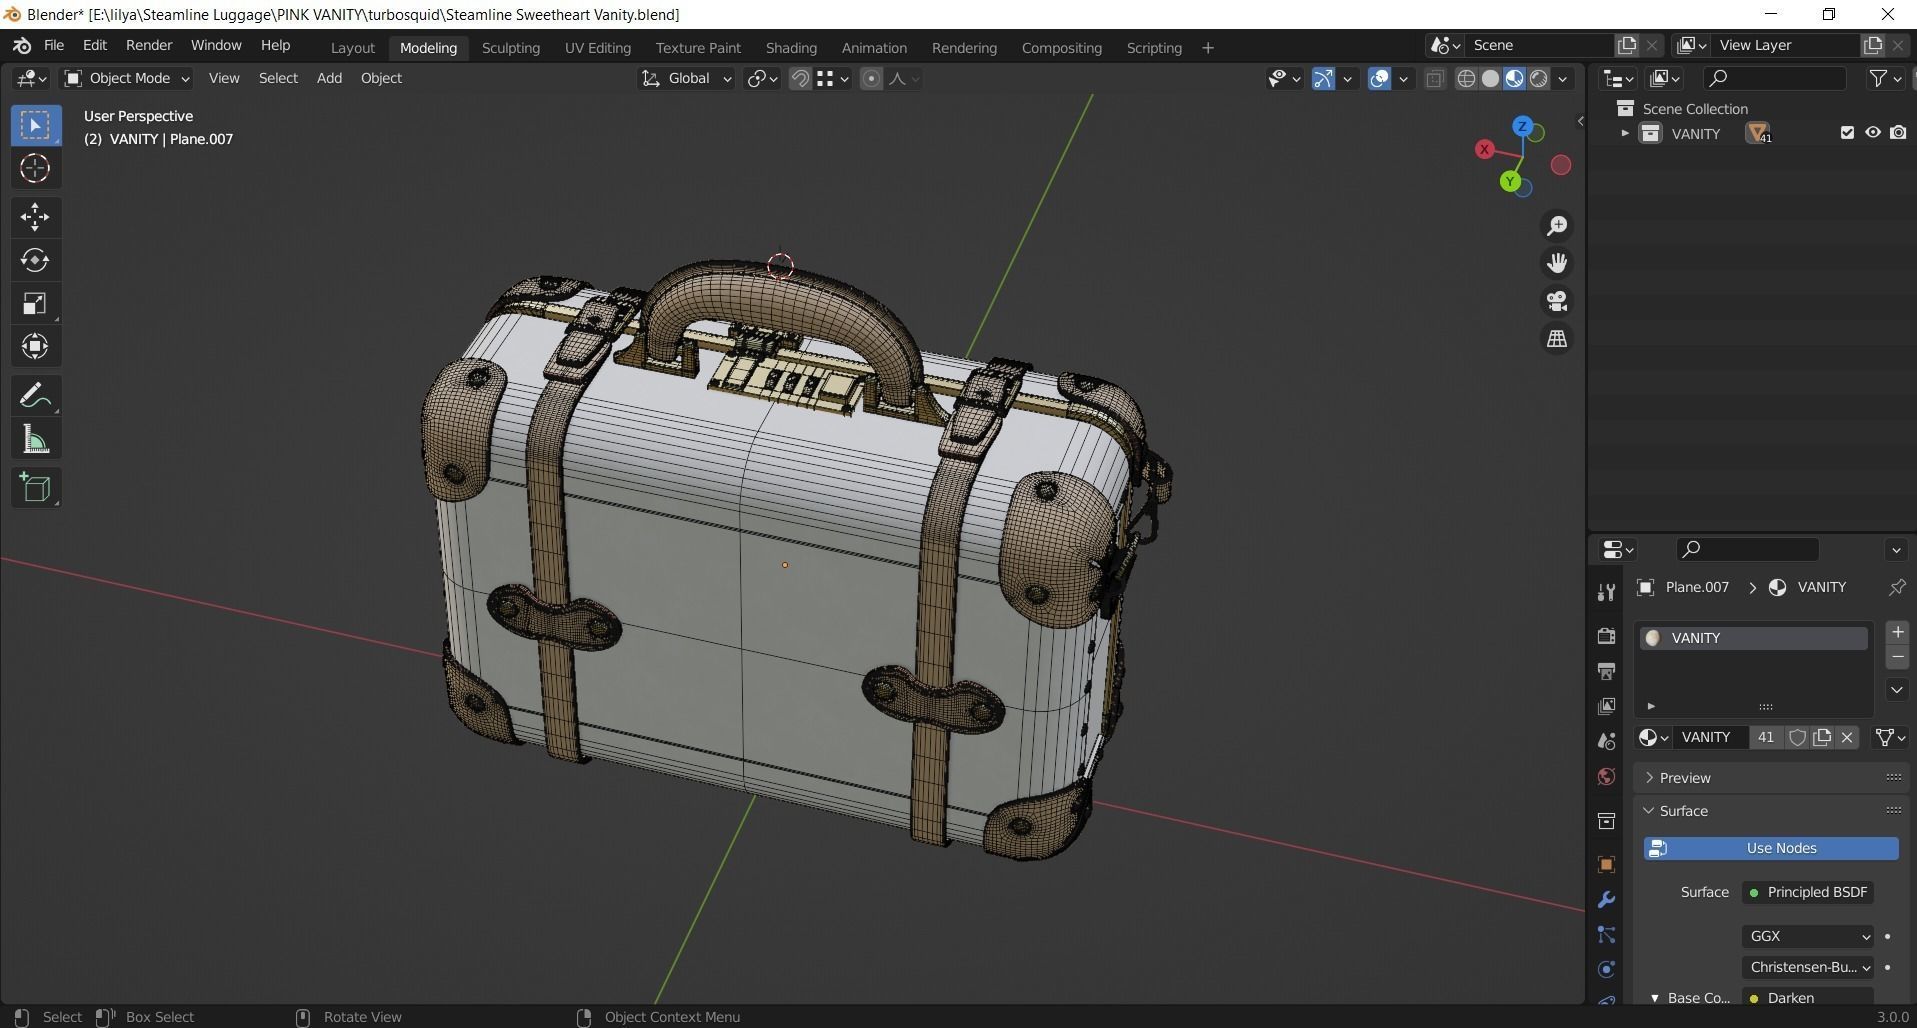Screen dimensions: 1917x1028
Task: Activate the 3D Cursor tool
Action: (35, 168)
